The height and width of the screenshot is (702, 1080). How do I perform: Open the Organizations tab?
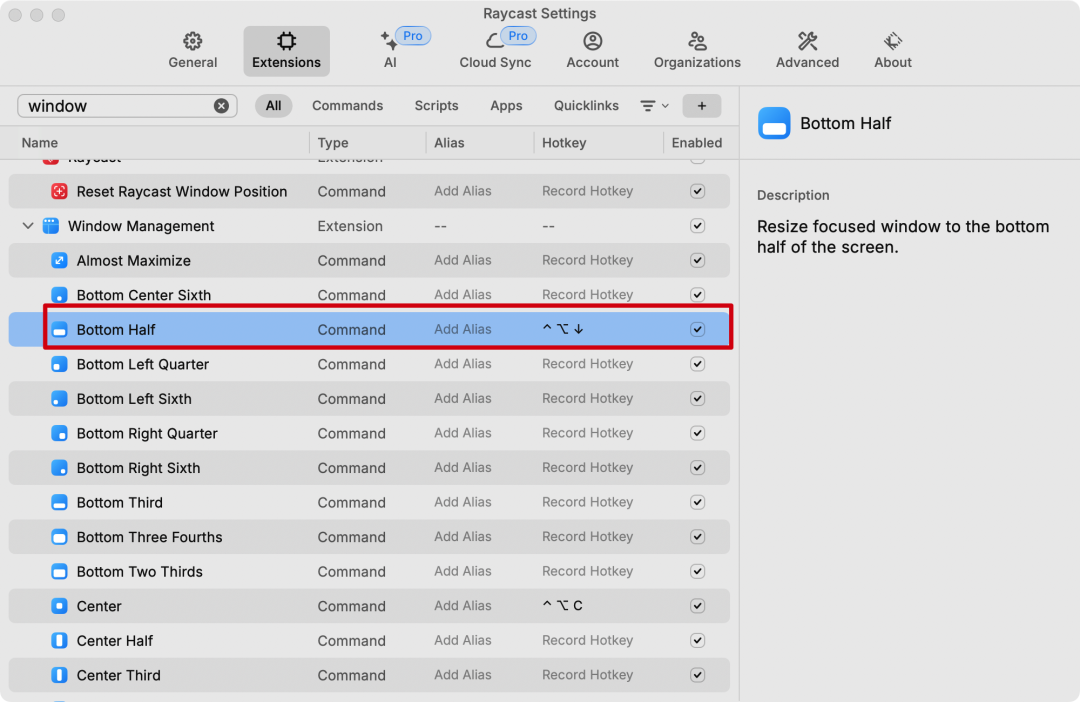697,51
